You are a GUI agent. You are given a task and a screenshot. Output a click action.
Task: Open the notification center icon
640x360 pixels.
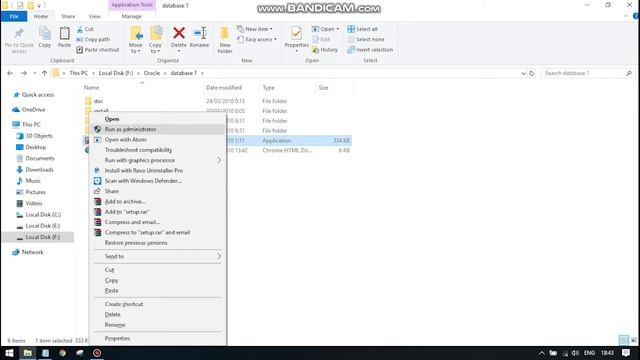[626, 353]
